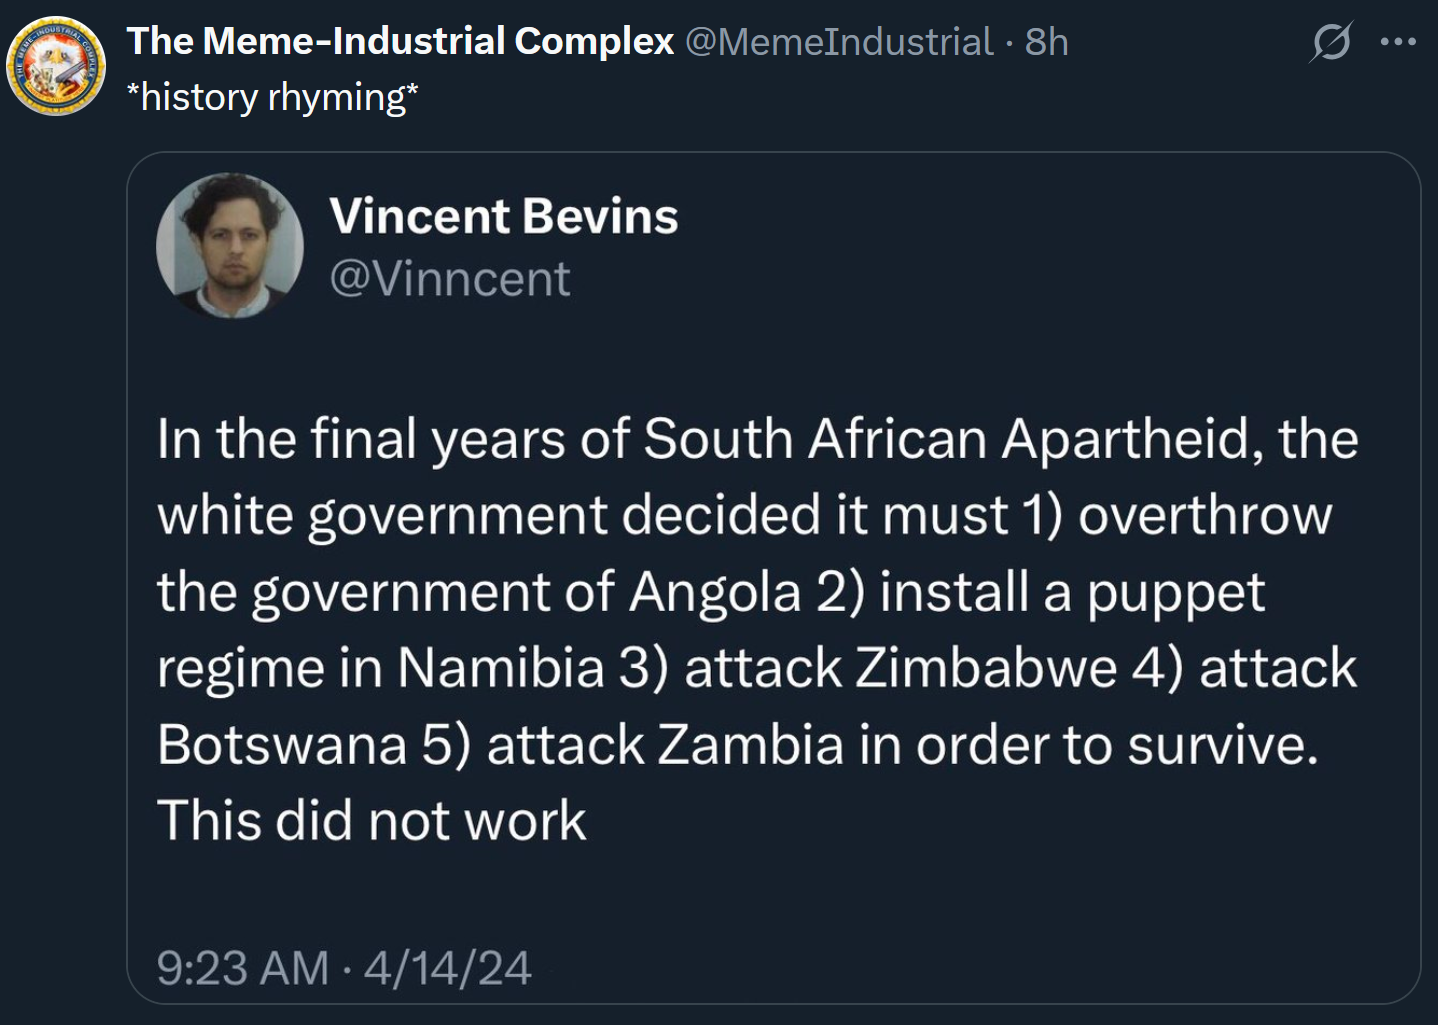Click the "*history rhyming*" post text
The width and height of the screenshot is (1438, 1025).
(x=272, y=98)
